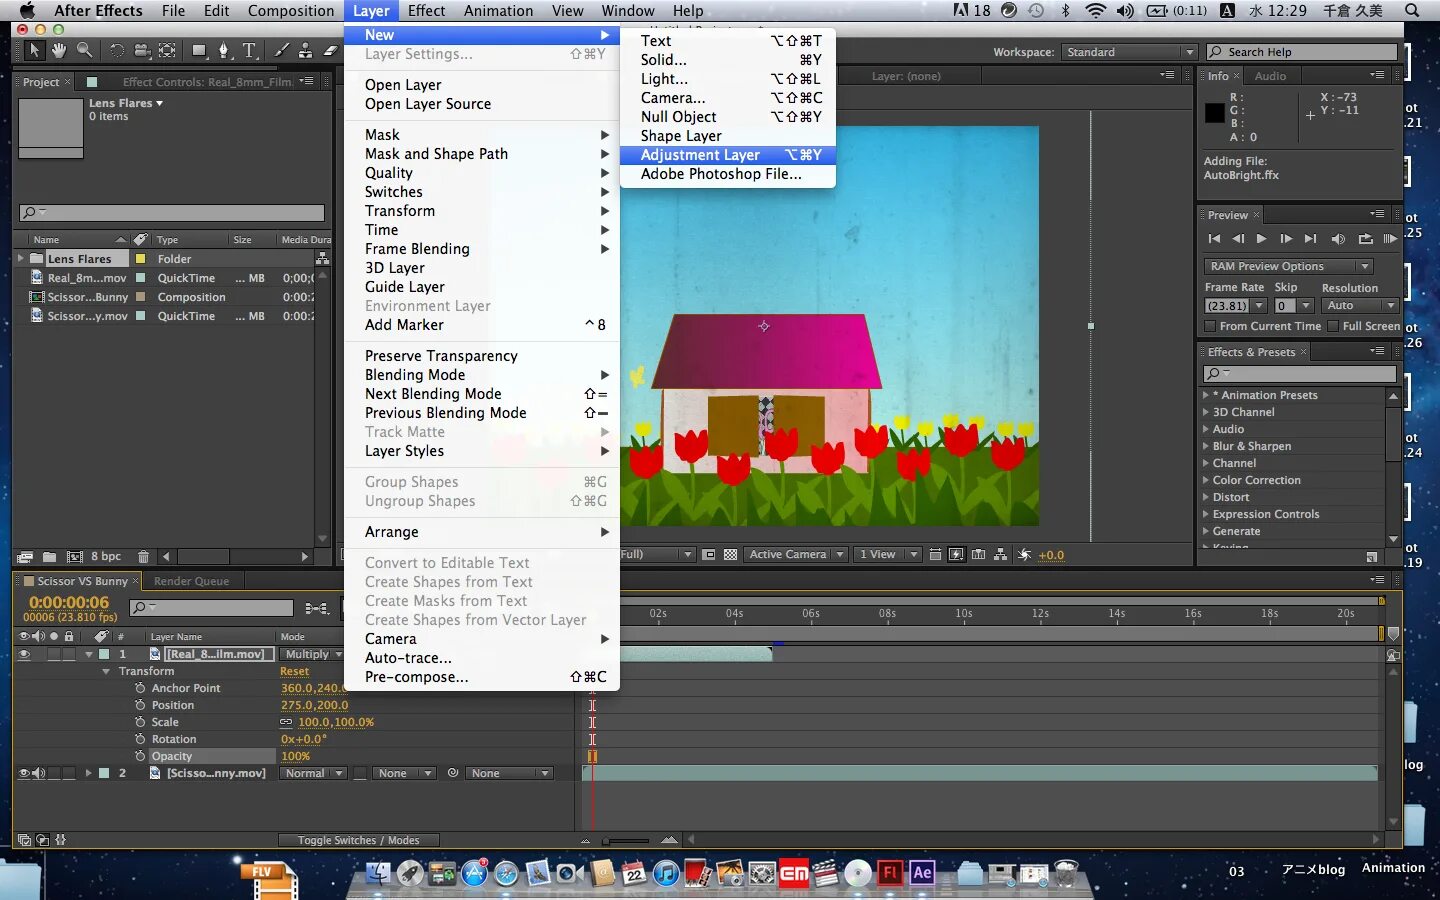Select the Unified Camera tool
Screen dimensions: 1440x900
142,50
